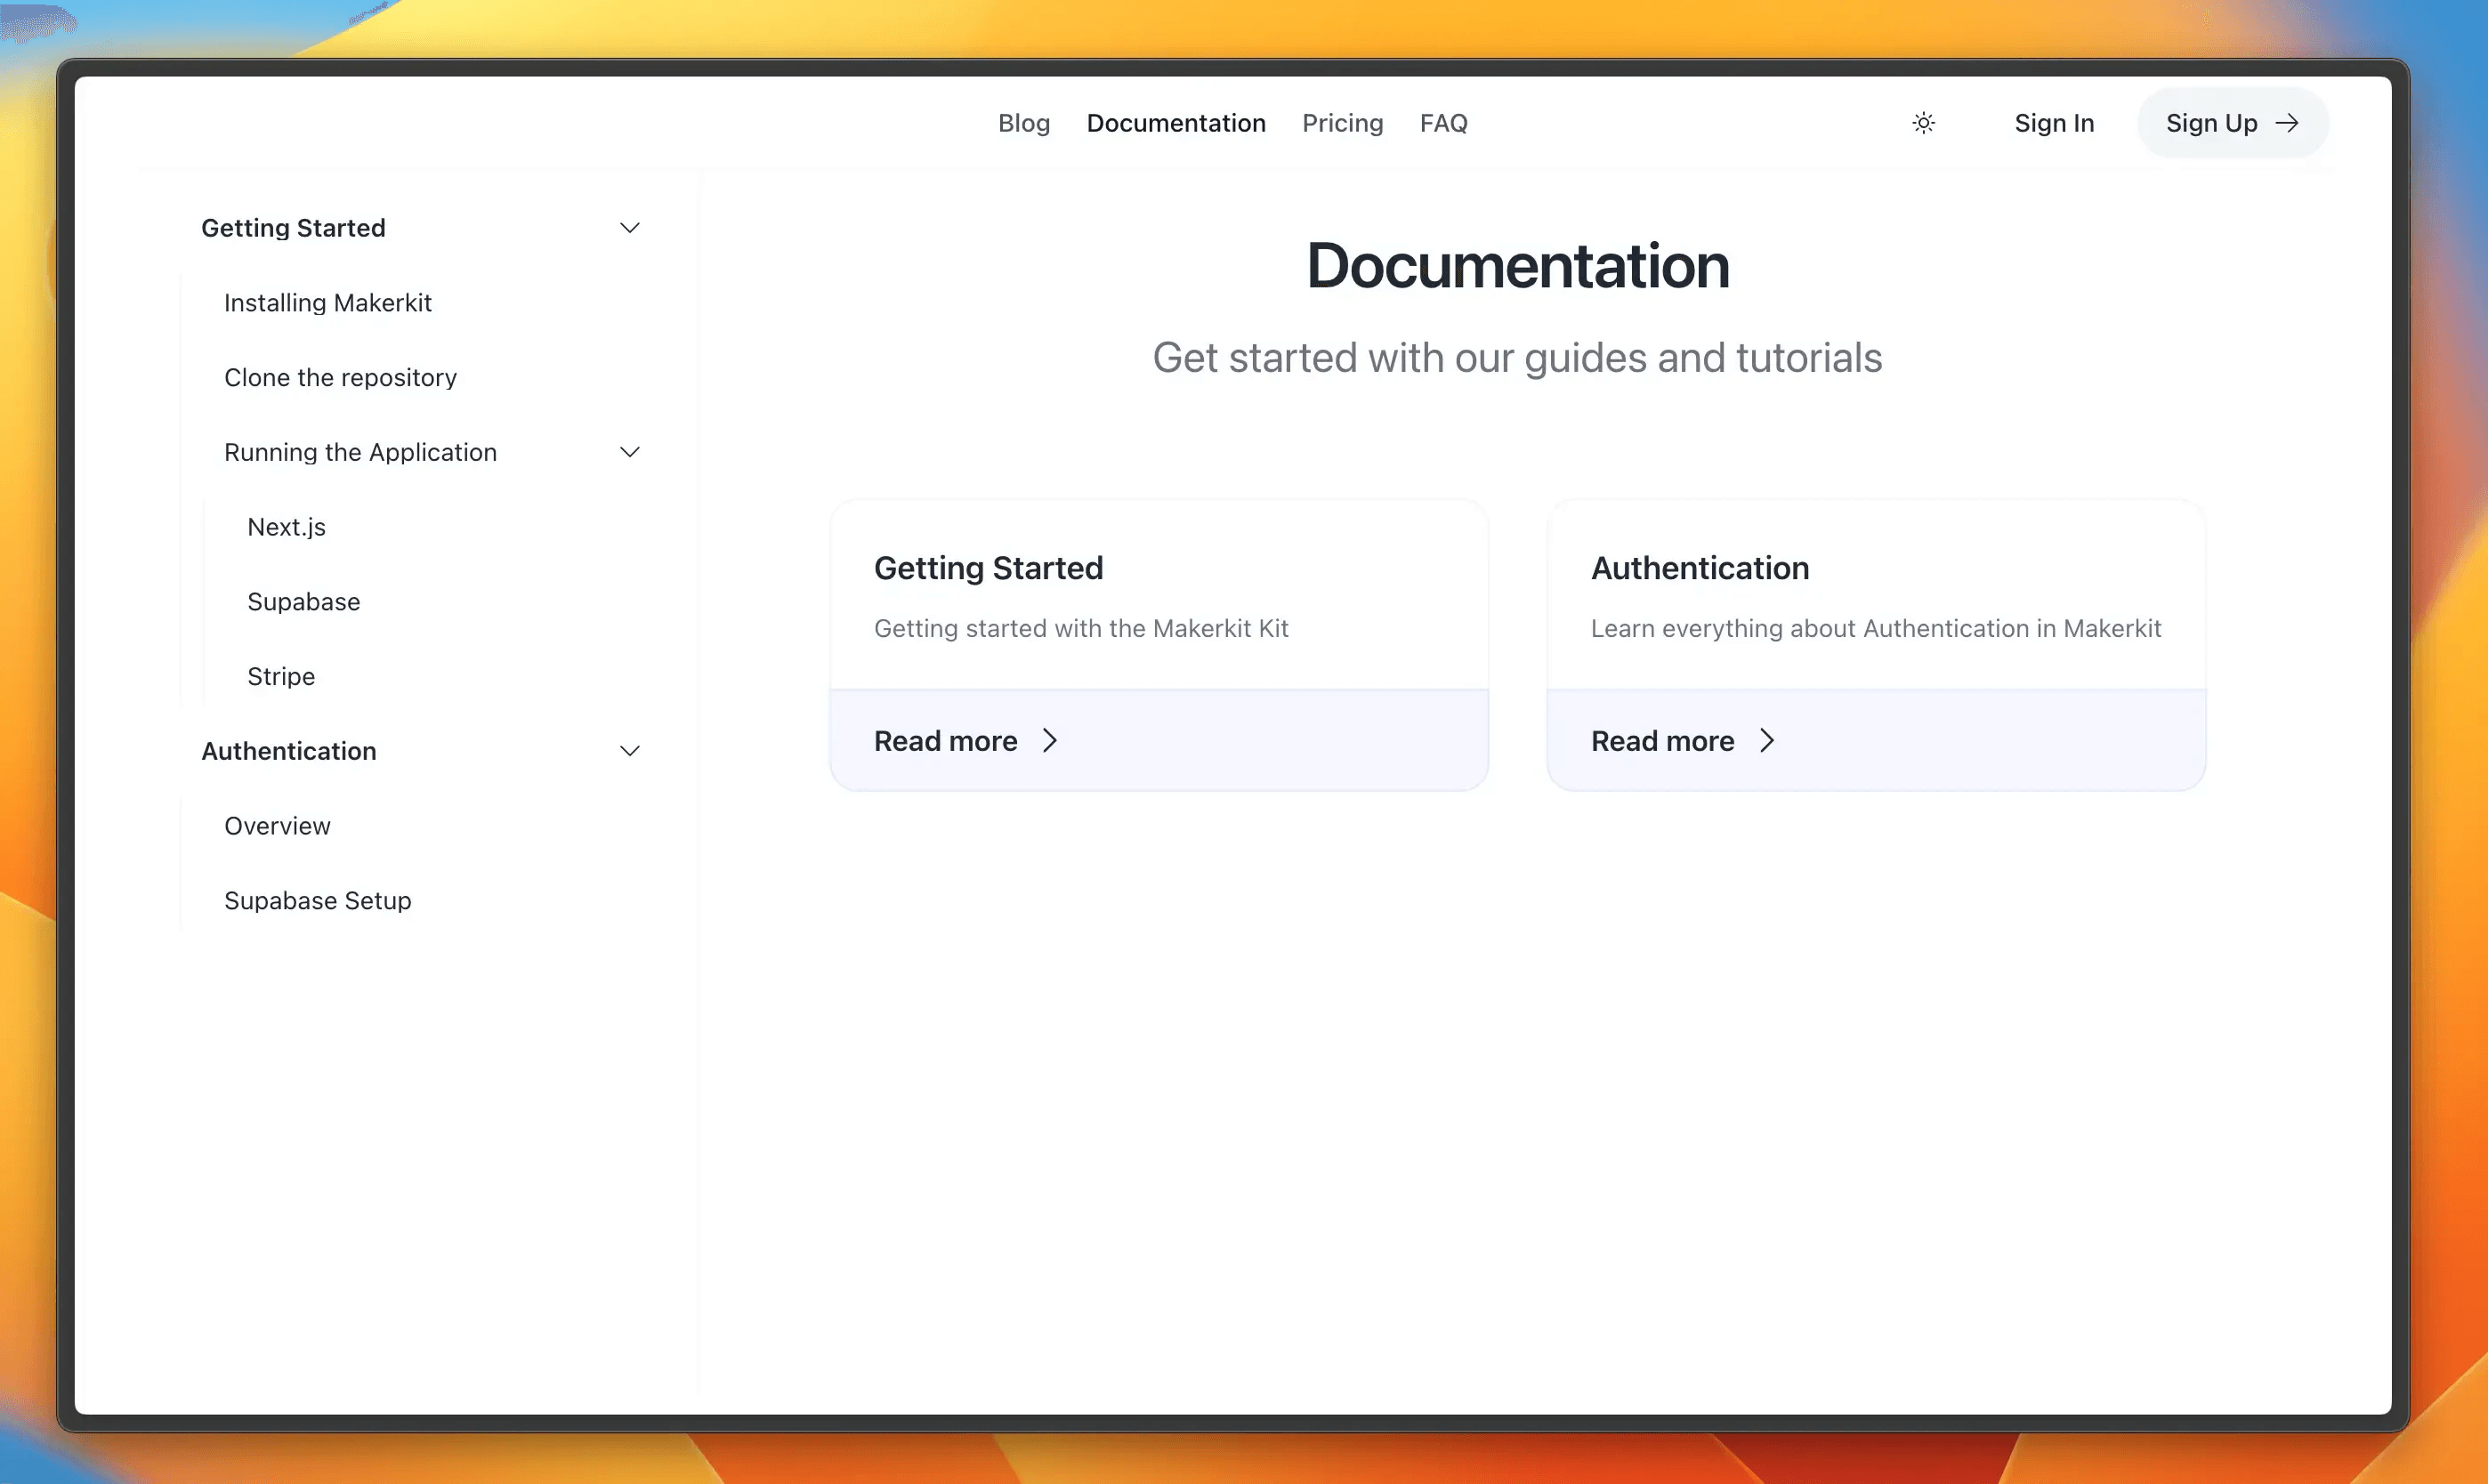Select Supabase Setup under Authentication
The width and height of the screenshot is (2488, 1484).
pyautogui.click(x=316, y=899)
